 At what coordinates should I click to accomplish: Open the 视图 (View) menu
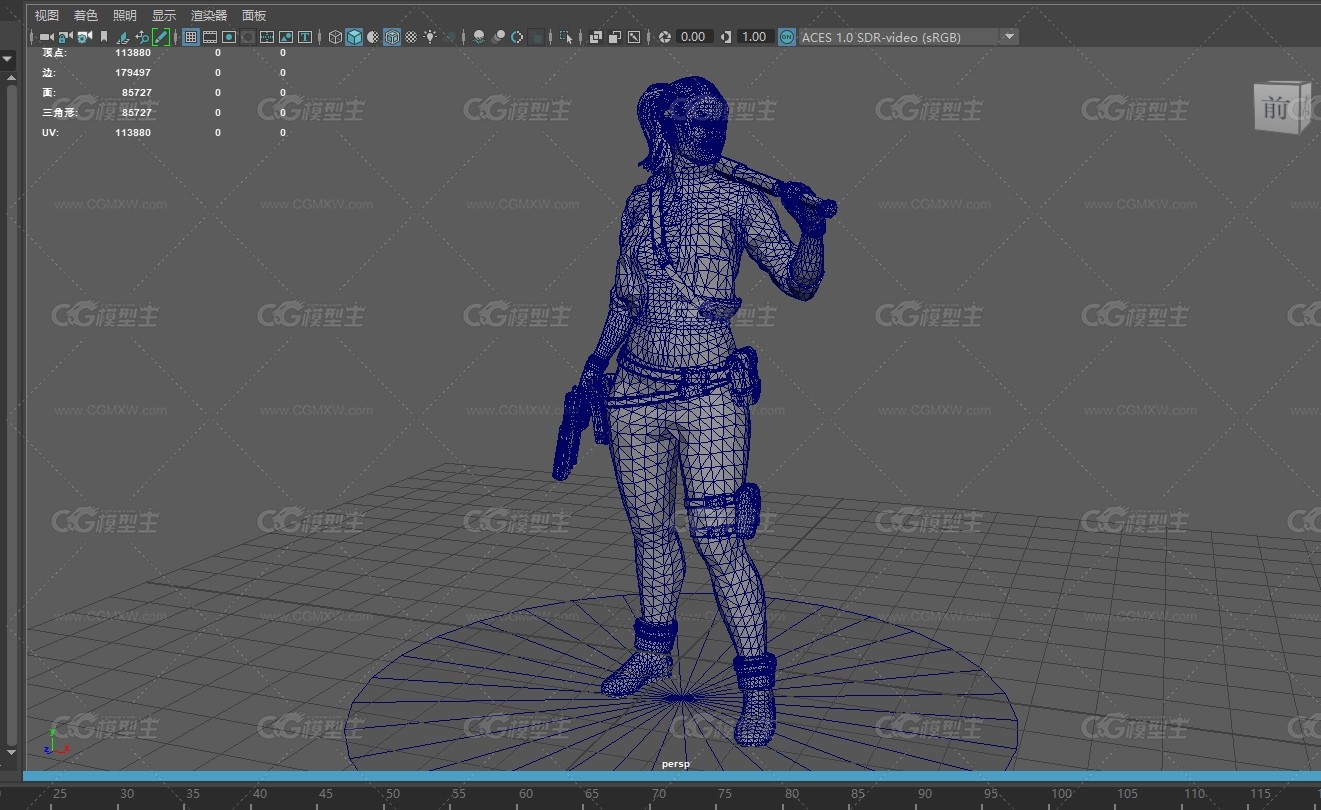tap(47, 15)
